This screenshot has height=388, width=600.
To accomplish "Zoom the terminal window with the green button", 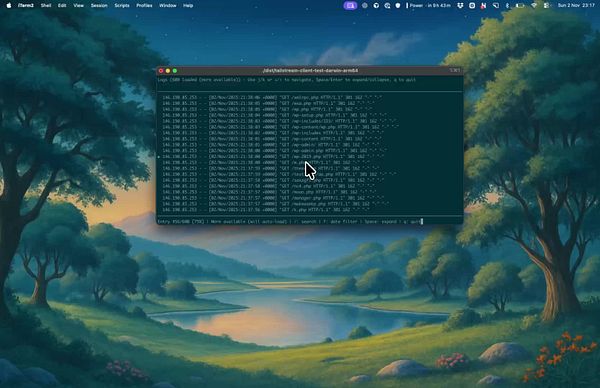I will (x=175, y=70).
